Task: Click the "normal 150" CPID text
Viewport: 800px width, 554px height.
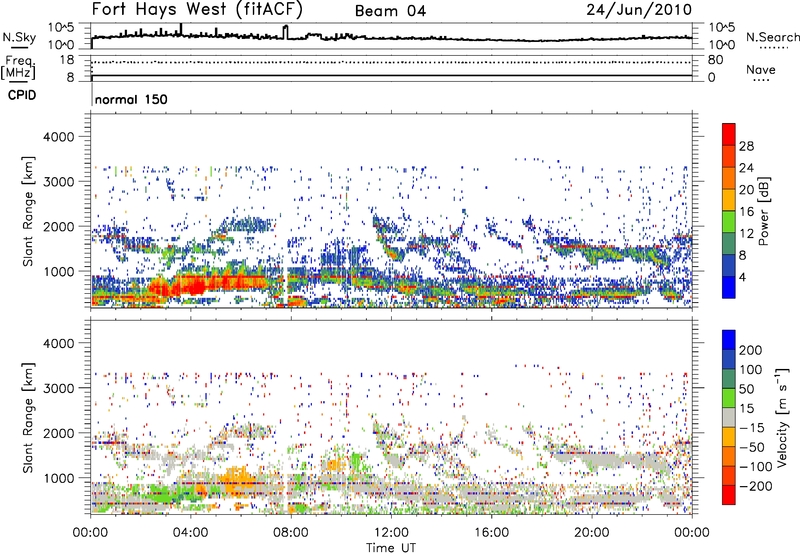Action: tap(131, 99)
